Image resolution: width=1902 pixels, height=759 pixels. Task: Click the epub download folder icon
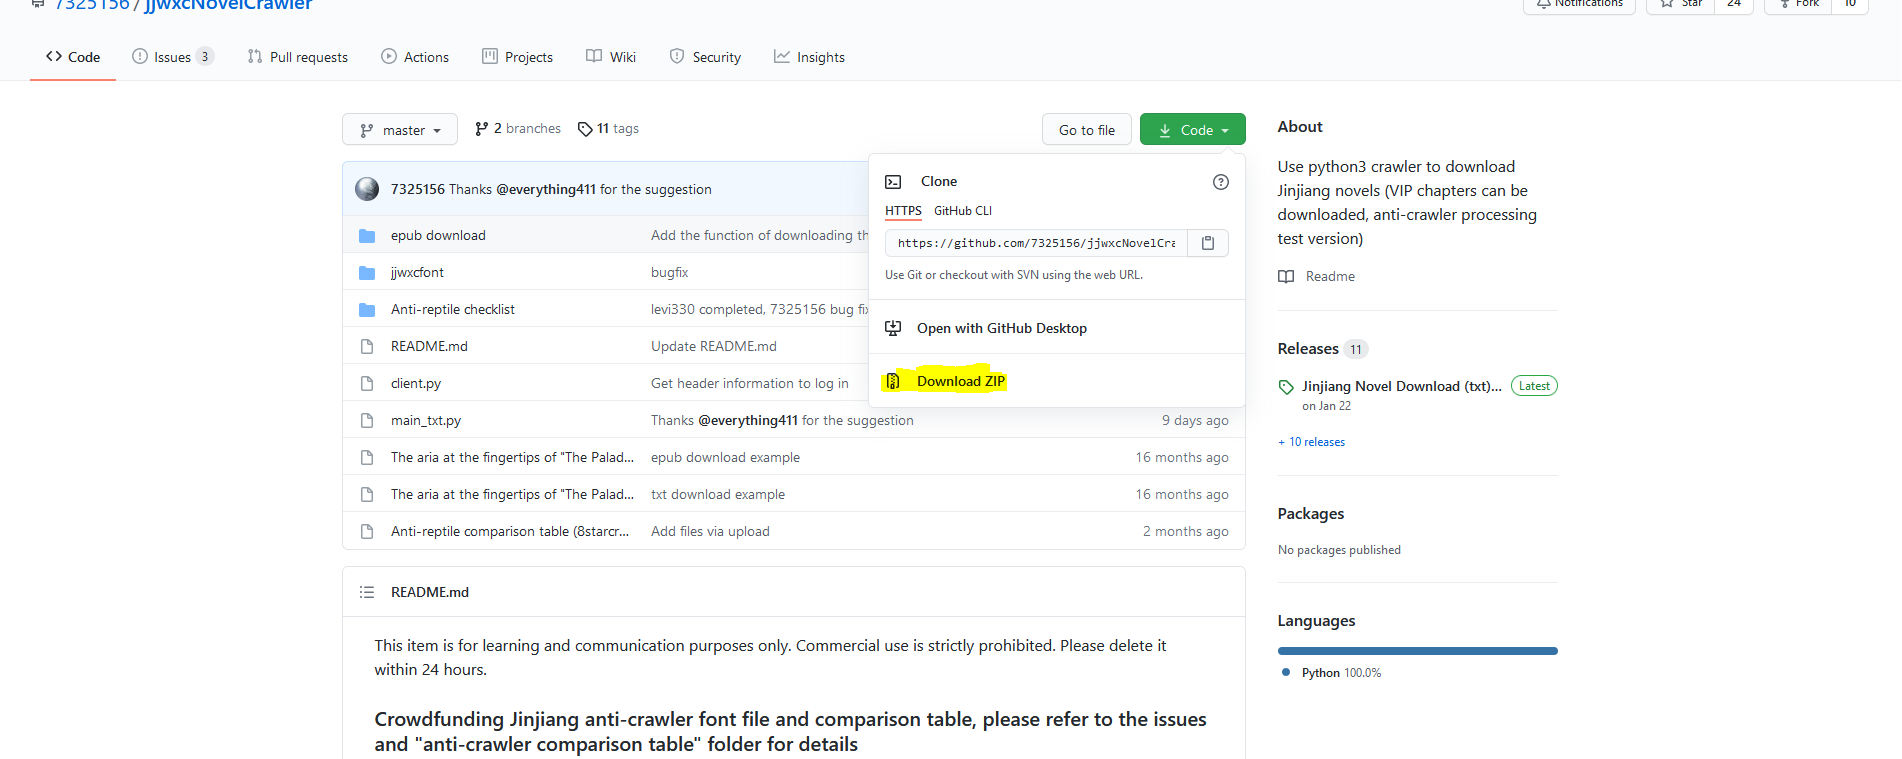[367, 236]
